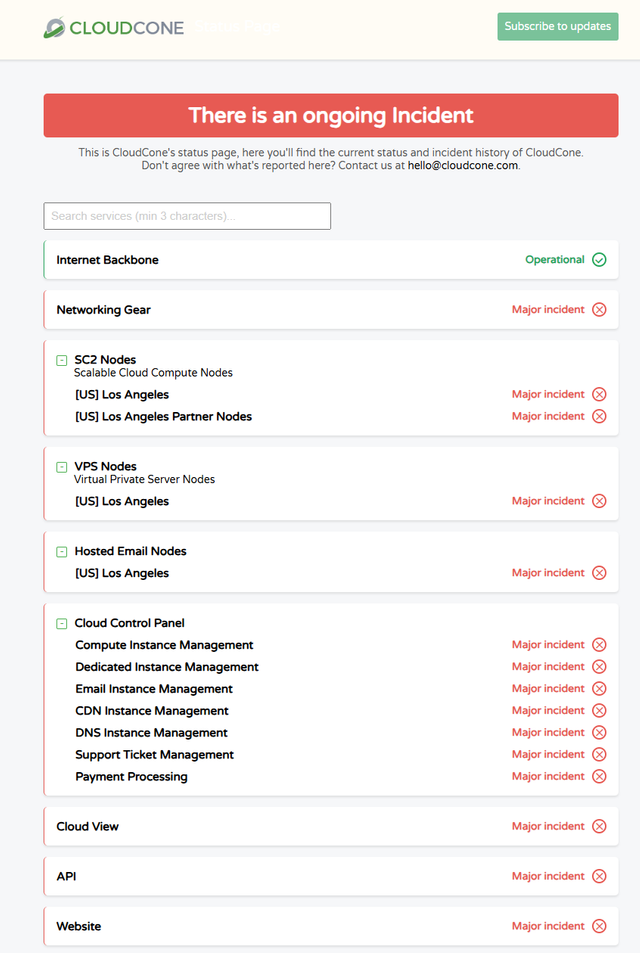Focus the Search services input field
640x953 pixels.
pyautogui.click(x=187, y=216)
